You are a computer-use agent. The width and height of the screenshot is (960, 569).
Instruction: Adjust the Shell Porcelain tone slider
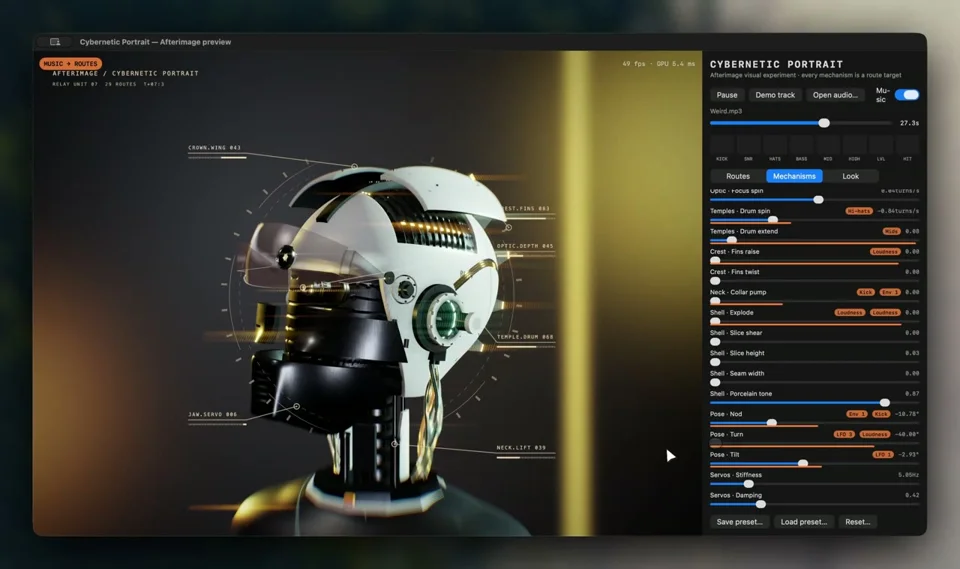point(814,402)
